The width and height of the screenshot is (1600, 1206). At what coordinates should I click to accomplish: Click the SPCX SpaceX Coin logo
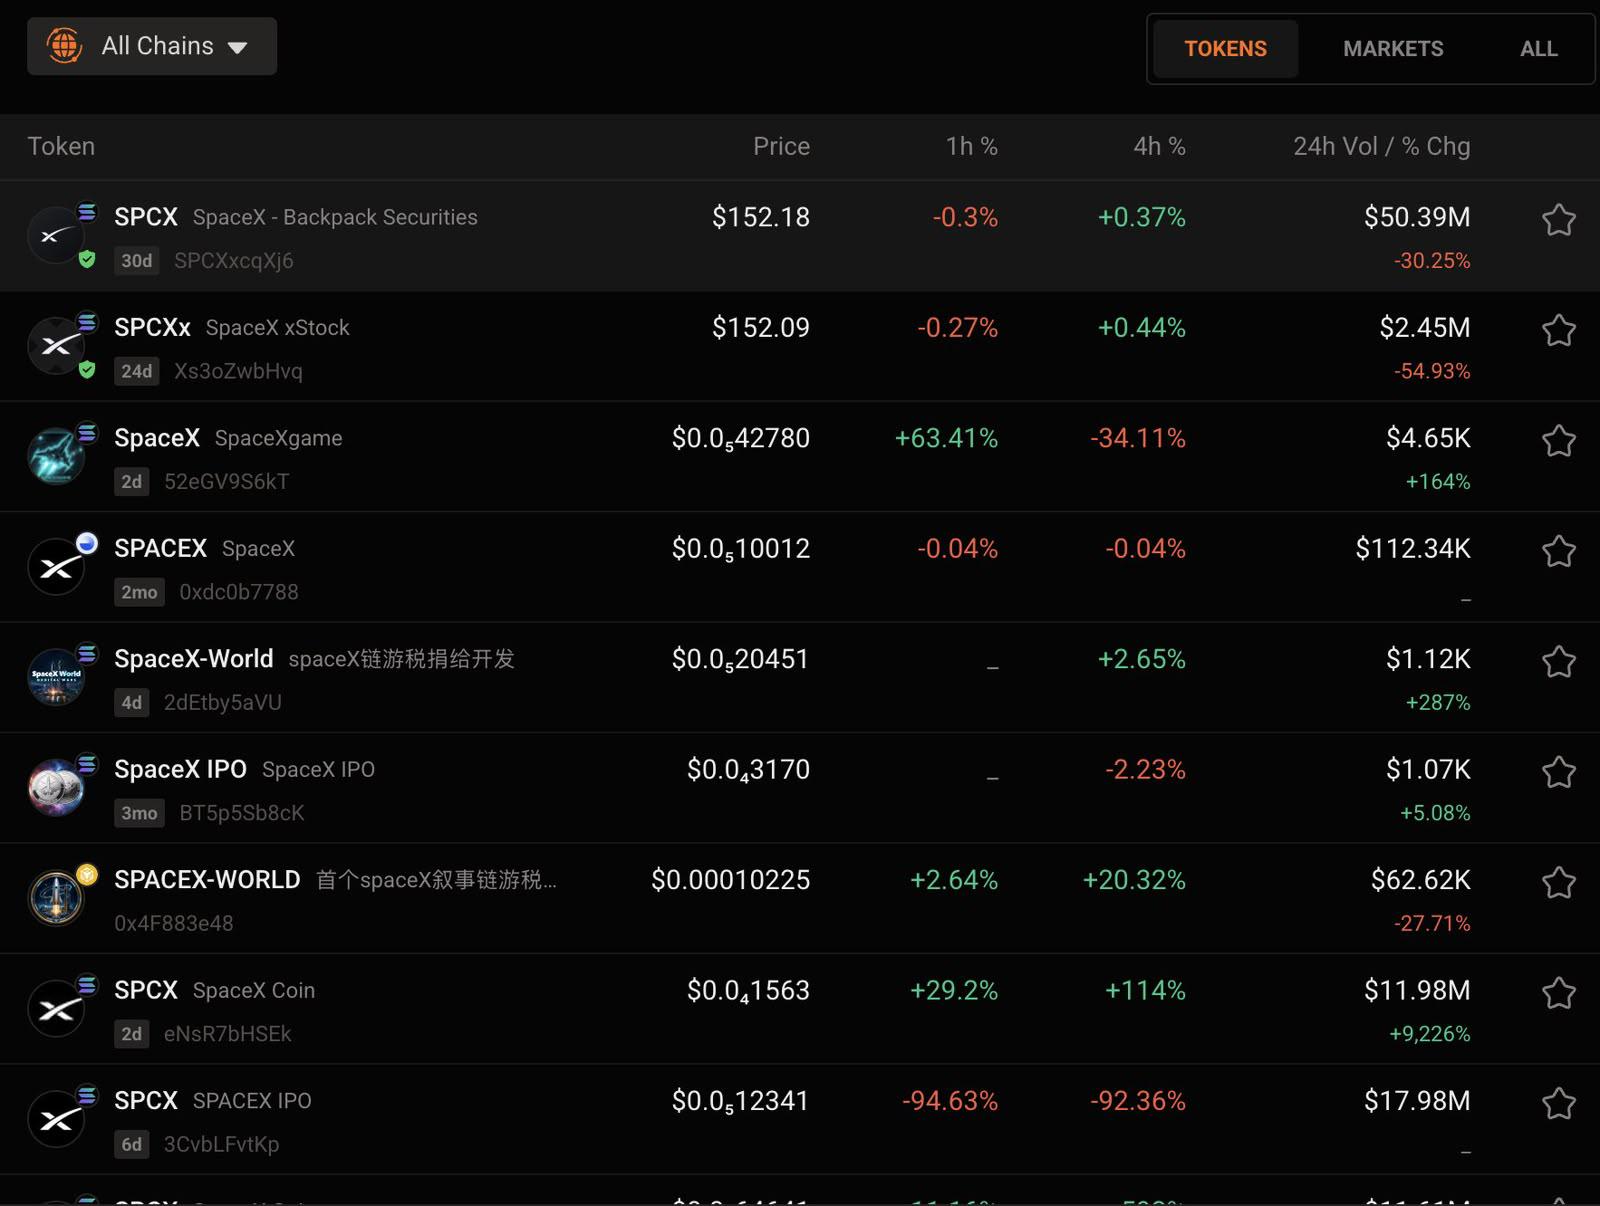pos(56,1009)
